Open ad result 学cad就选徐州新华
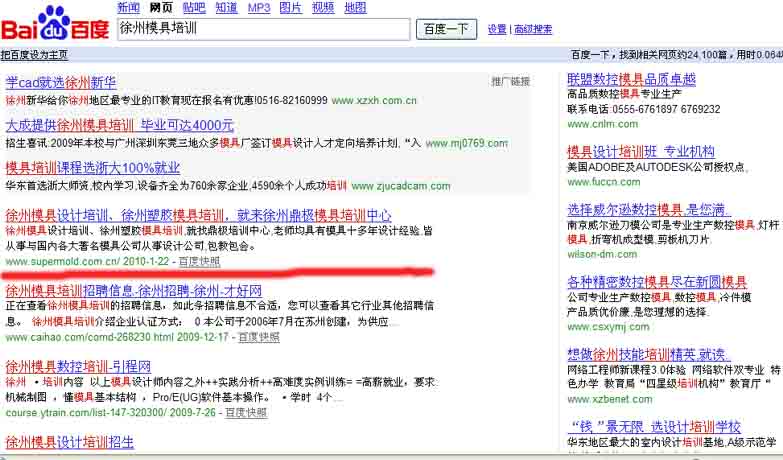Viewport: 783px width, 460px height. point(61,82)
